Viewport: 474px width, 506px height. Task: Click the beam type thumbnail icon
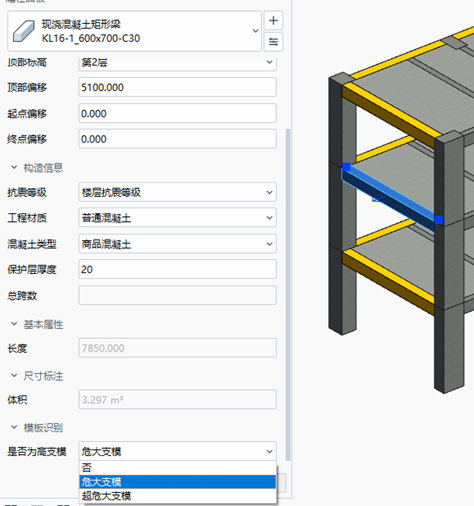pyautogui.click(x=23, y=31)
